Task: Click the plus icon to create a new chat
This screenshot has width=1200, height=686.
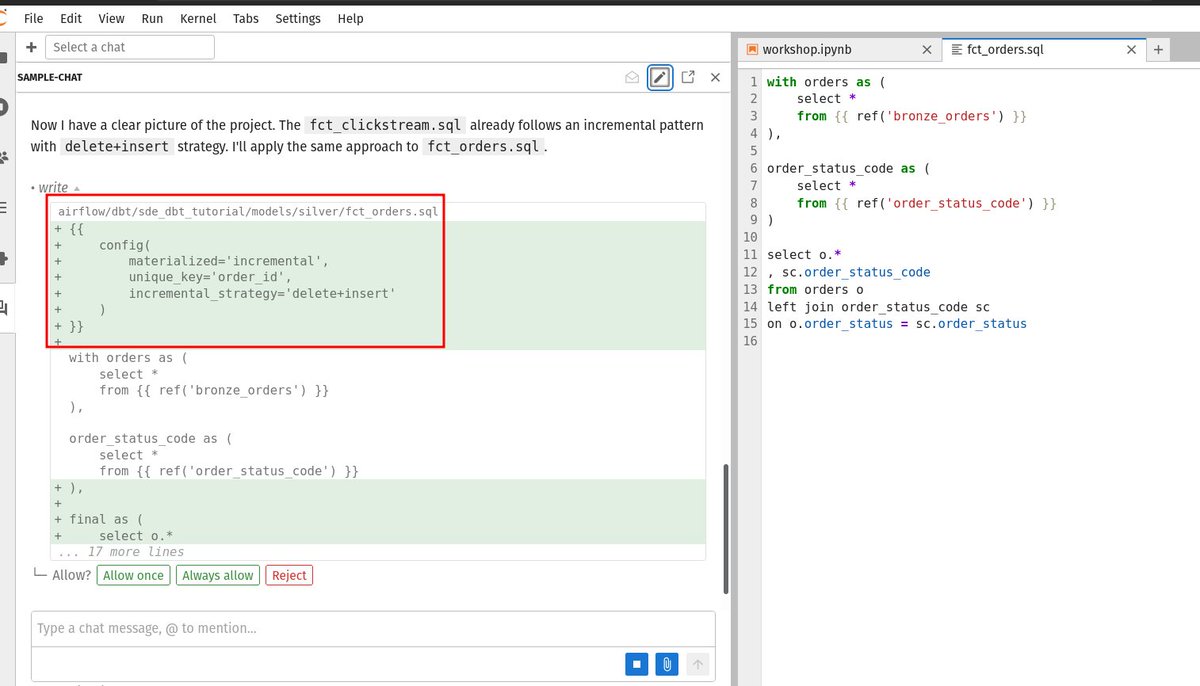Action: point(31,47)
